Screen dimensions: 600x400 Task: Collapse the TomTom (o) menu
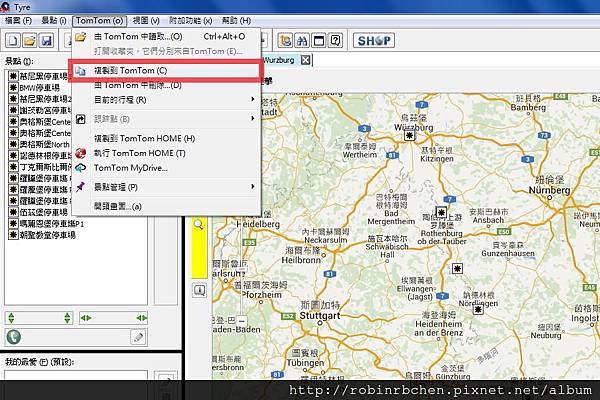click(x=99, y=20)
